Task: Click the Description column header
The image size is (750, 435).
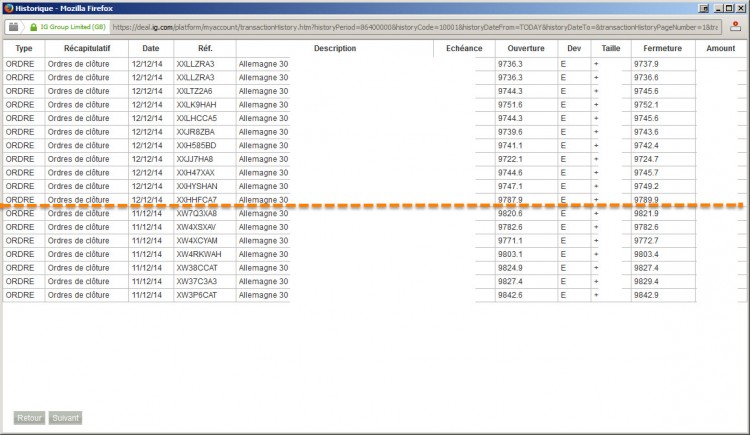Action: point(335,48)
